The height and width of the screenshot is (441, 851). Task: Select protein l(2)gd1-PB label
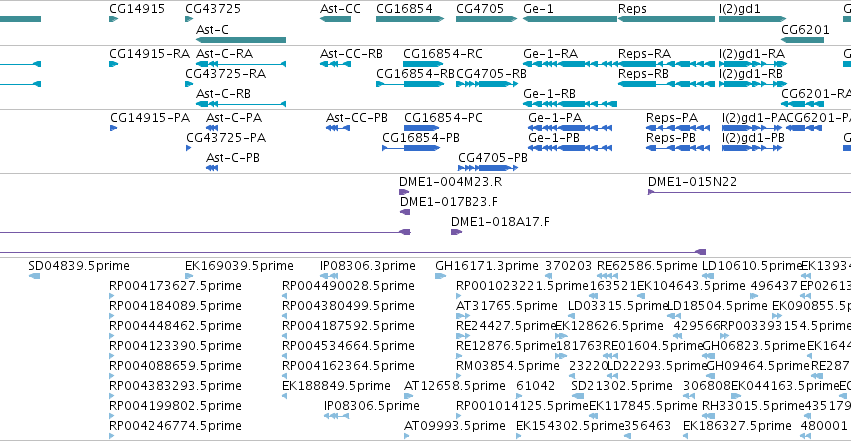coord(753,138)
